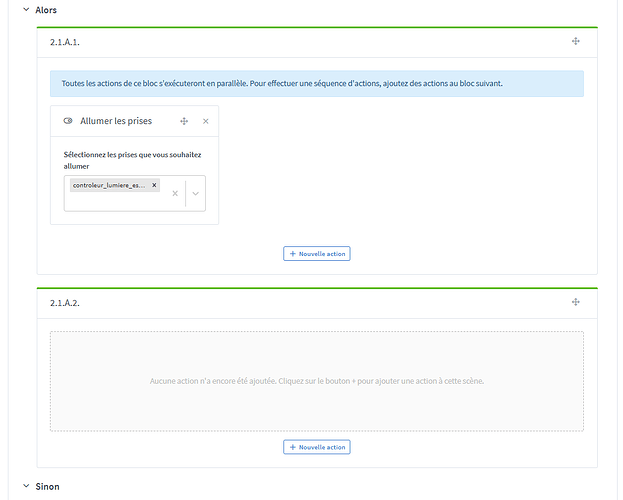
Task: Click the controleur_lumiere_es tag label
Action: (x=110, y=186)
